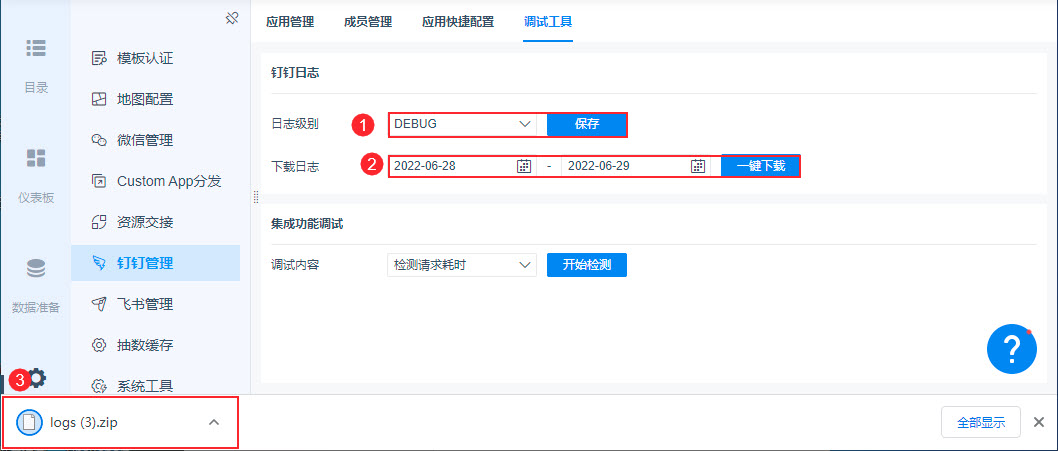This screenshot has width=1058, height=451.
Task: Open the 数据准备 database icon
Action: [x=36, y=268]
